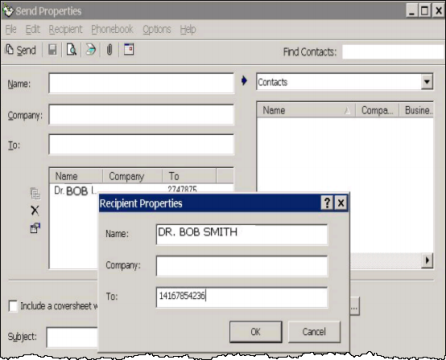This screenshot has width=446, height=360.
Task: Click the scheduler calendar icon
Action: [129, 49]
